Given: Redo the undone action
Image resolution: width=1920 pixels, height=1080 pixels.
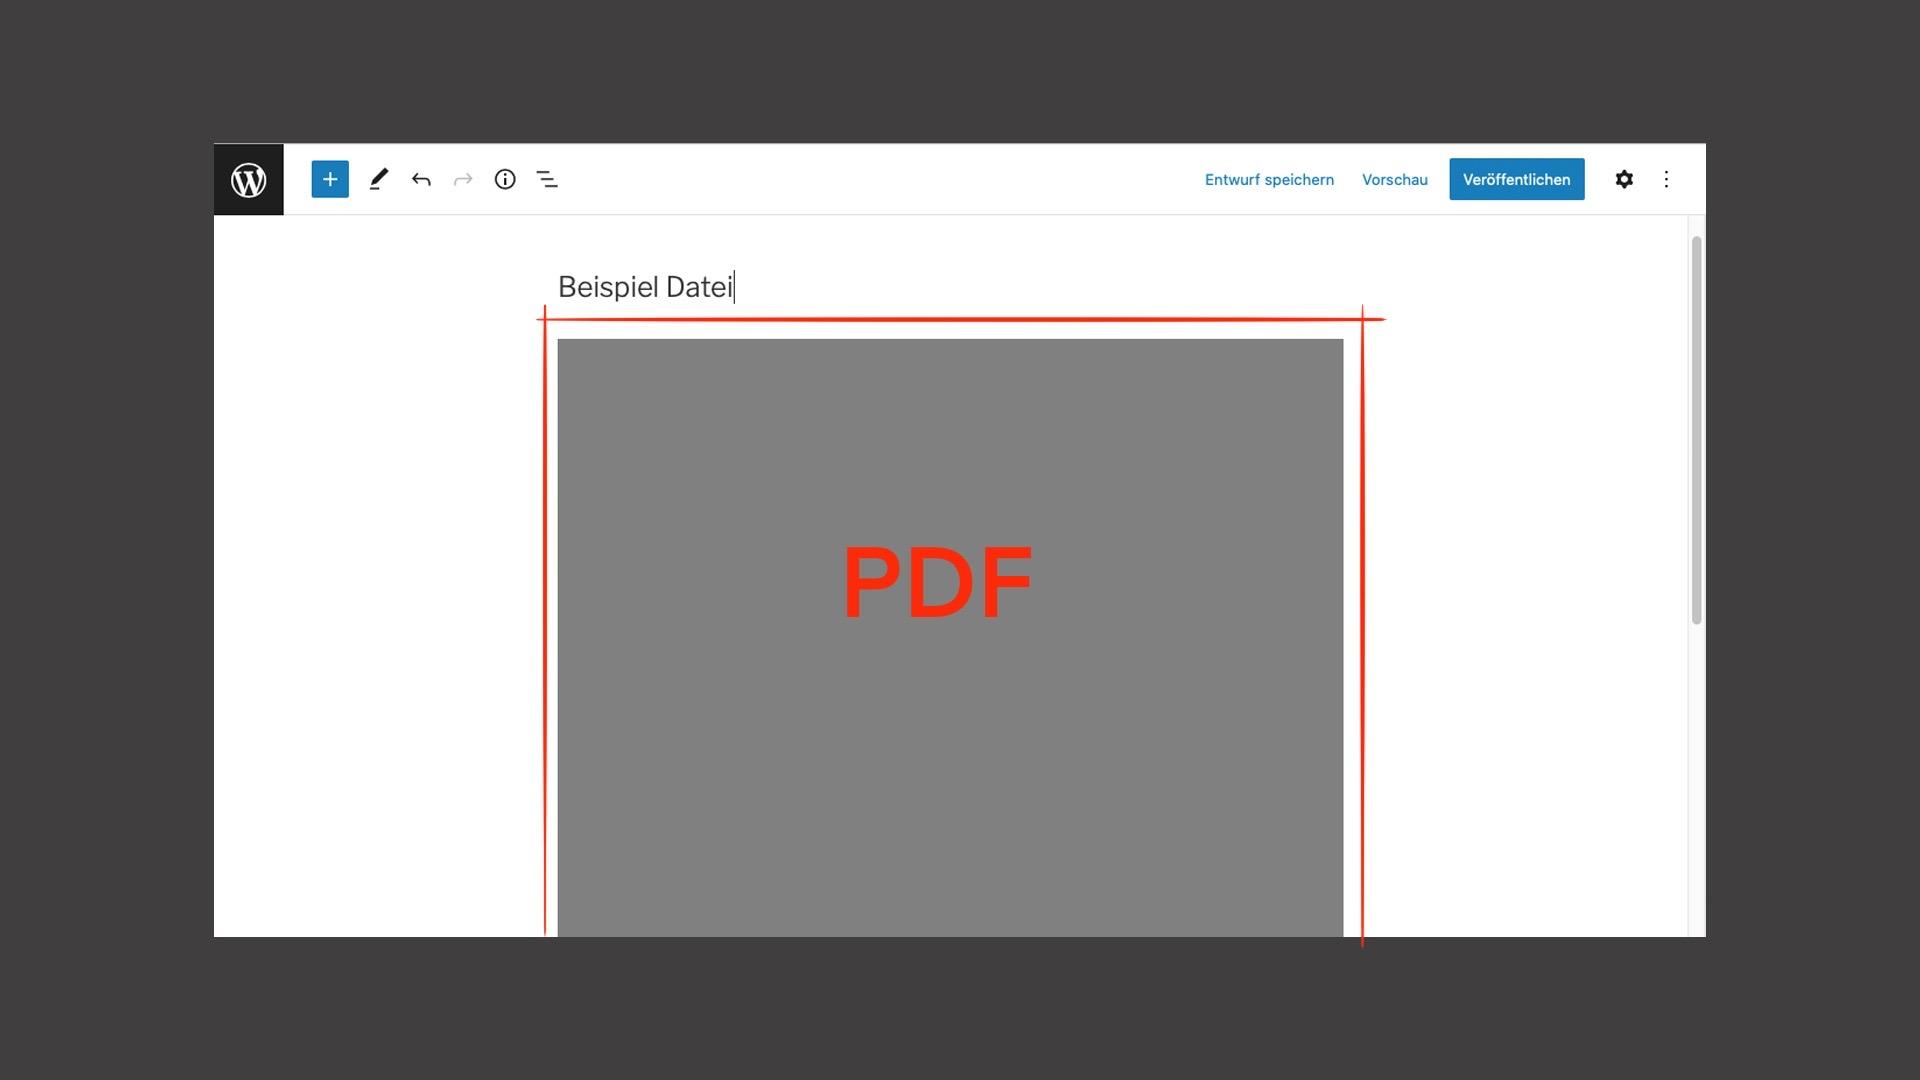Looking at the screenshot, I should [462, 179].
